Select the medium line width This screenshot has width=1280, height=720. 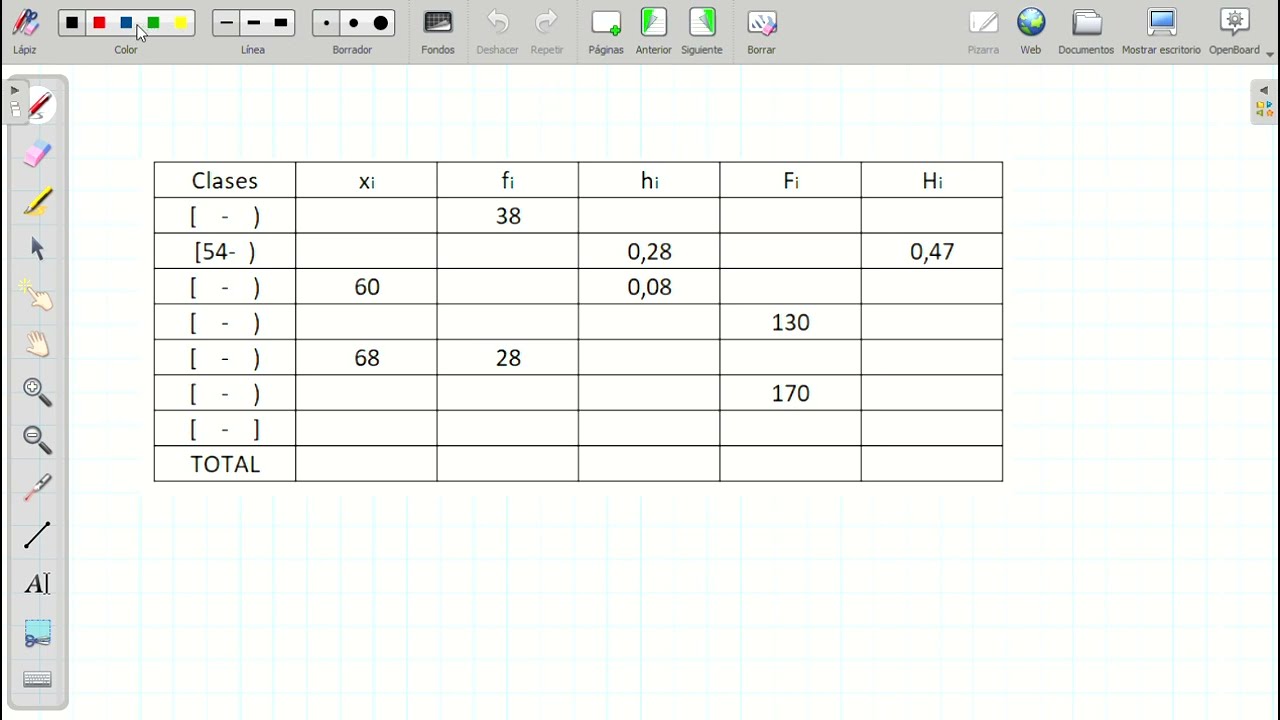[x=254, y=23]
